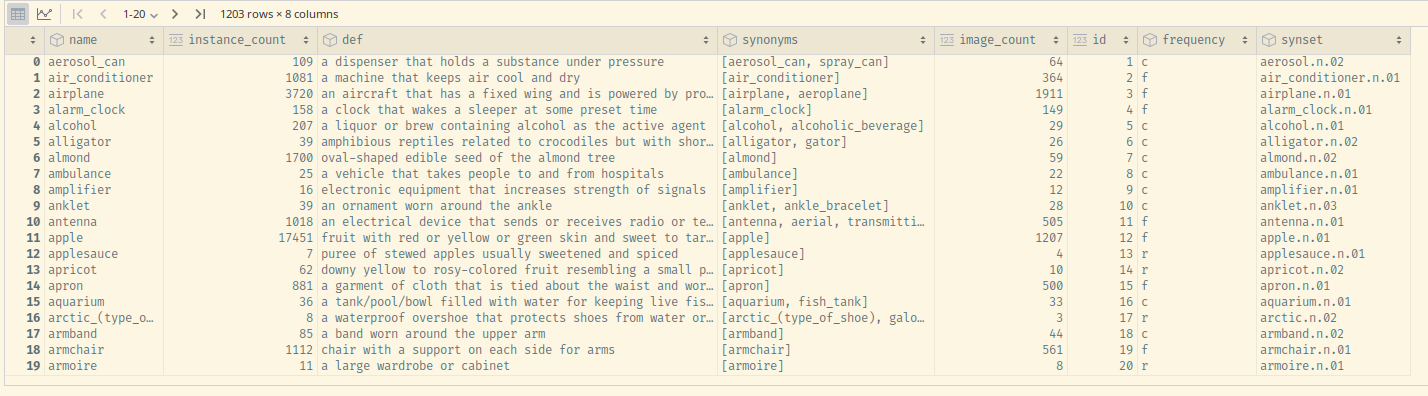
Task: Sort by the synset column arrows
Action: [x=1400, y=40]
